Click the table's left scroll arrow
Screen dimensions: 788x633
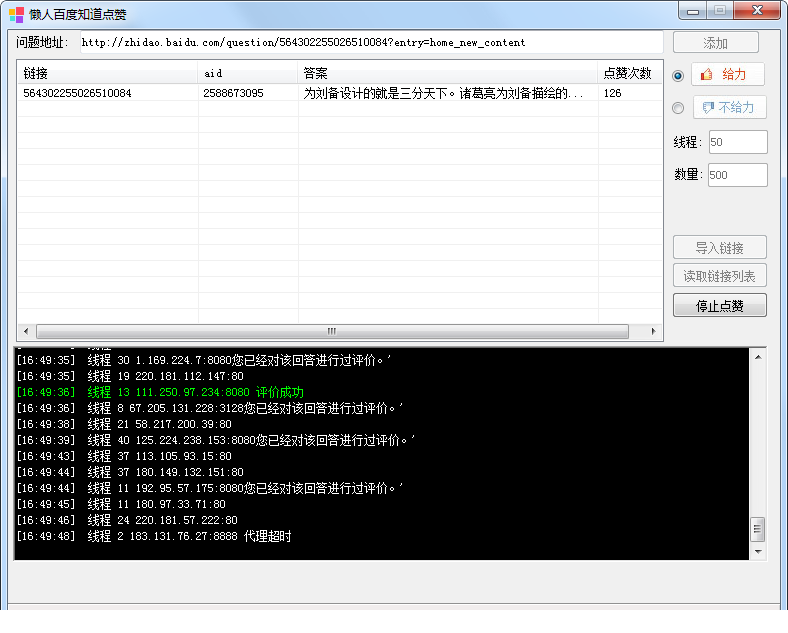click(x=26, y=332)
